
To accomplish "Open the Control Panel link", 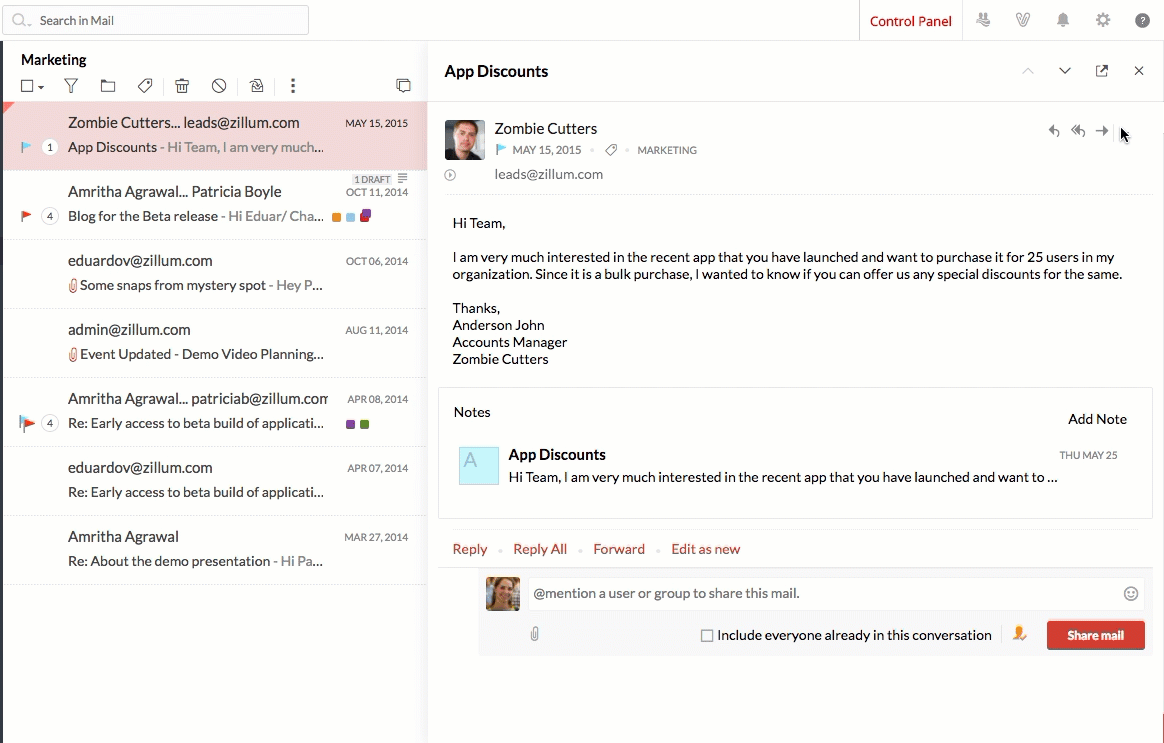I will pos(910,21).
